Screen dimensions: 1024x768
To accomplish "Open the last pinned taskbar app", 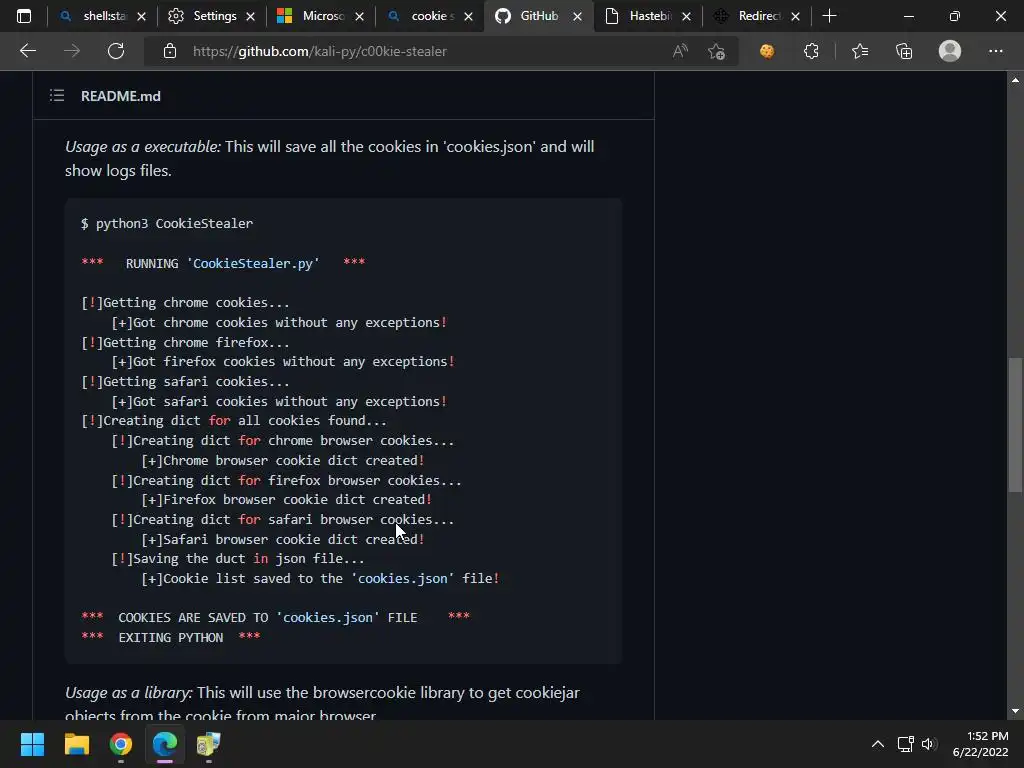I will (x=208, y=744).
